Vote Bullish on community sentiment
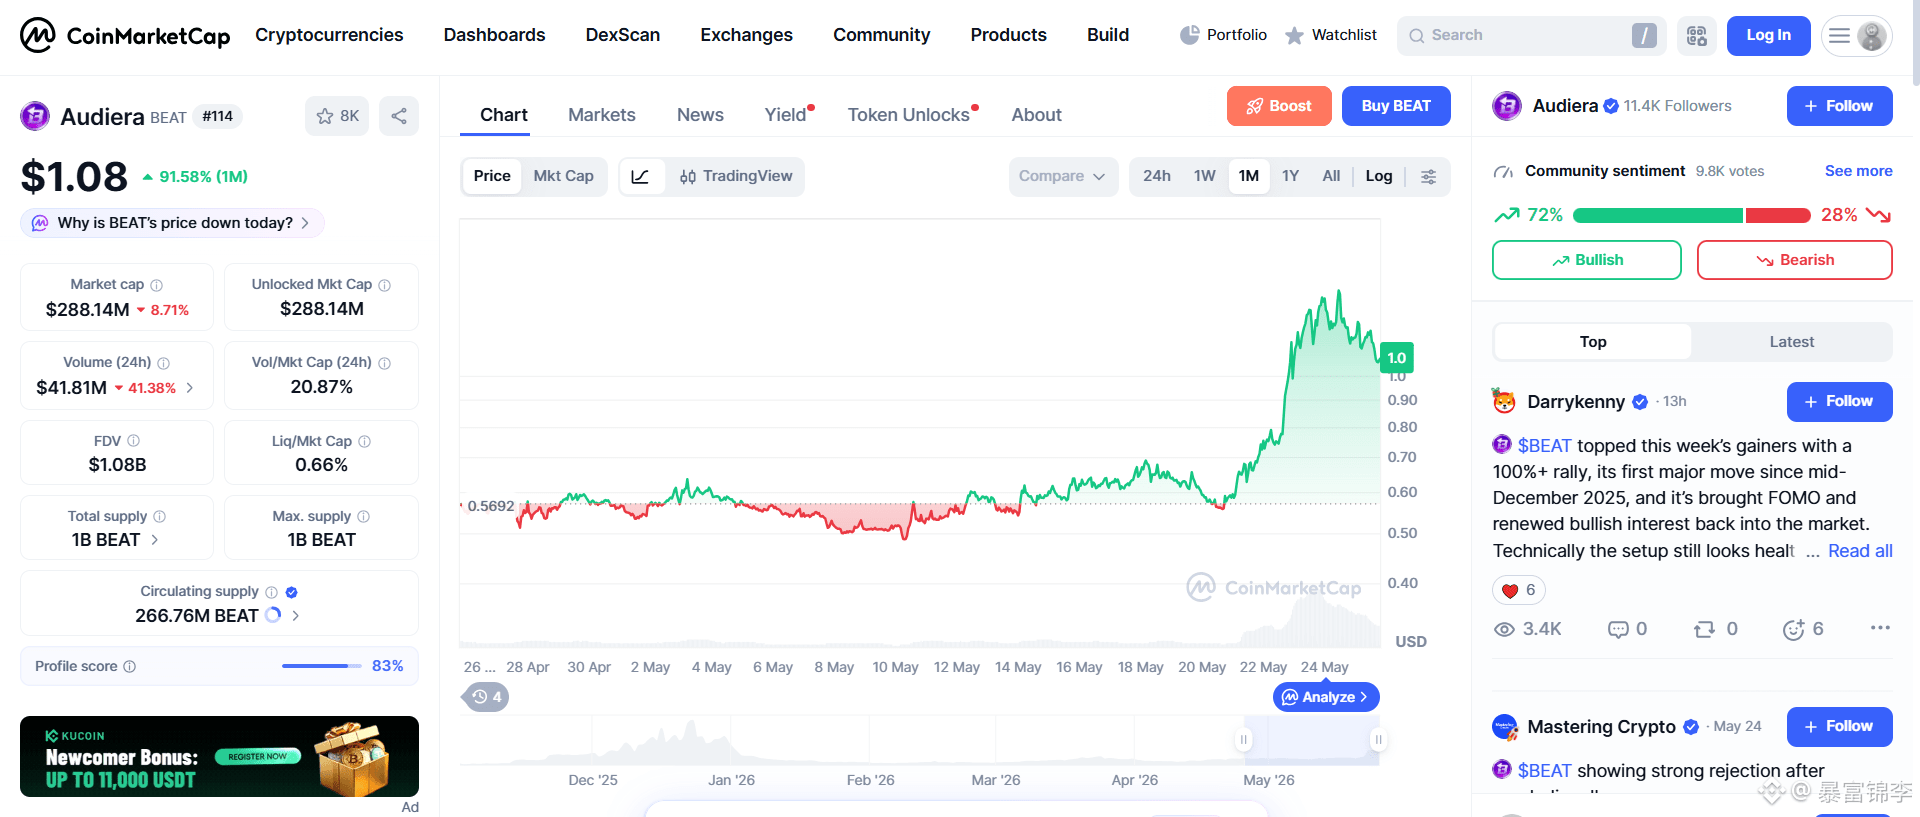 pos(1587,260)
